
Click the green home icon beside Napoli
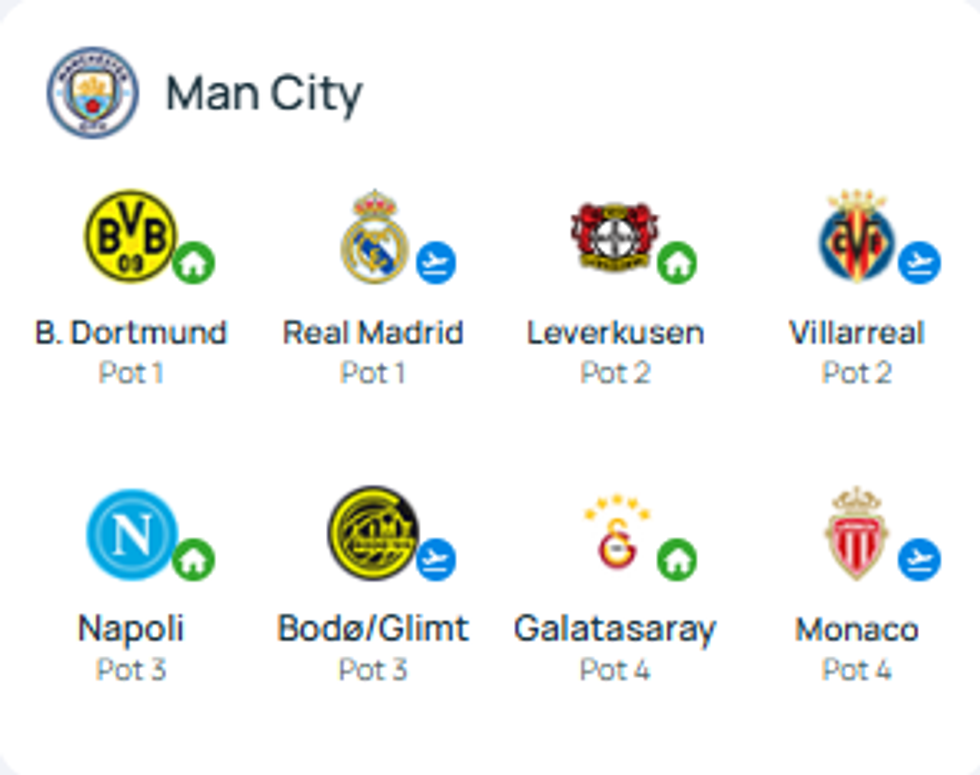coord(194,560)
